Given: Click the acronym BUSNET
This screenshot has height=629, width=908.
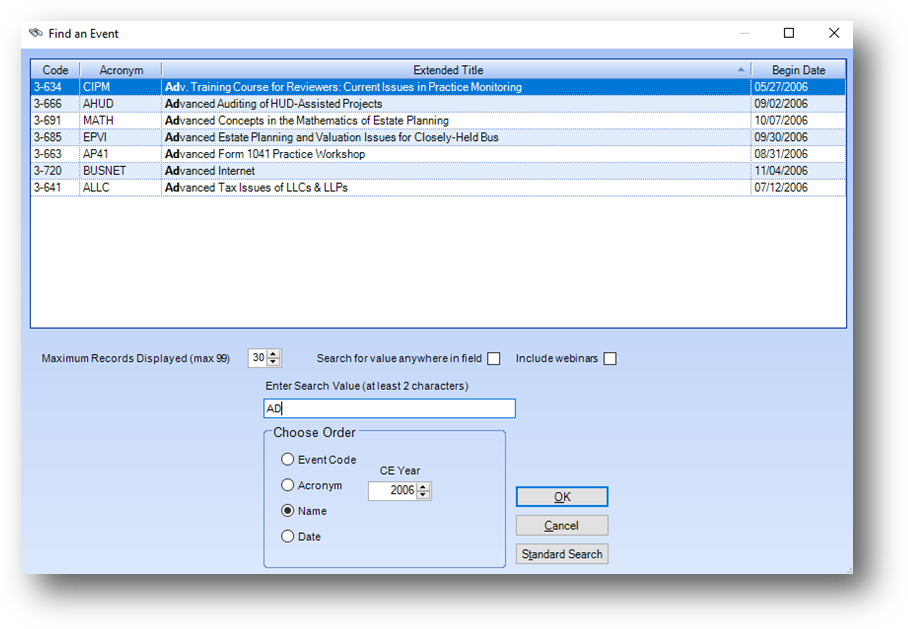Looking at the screenshot, I should (104, 171).
